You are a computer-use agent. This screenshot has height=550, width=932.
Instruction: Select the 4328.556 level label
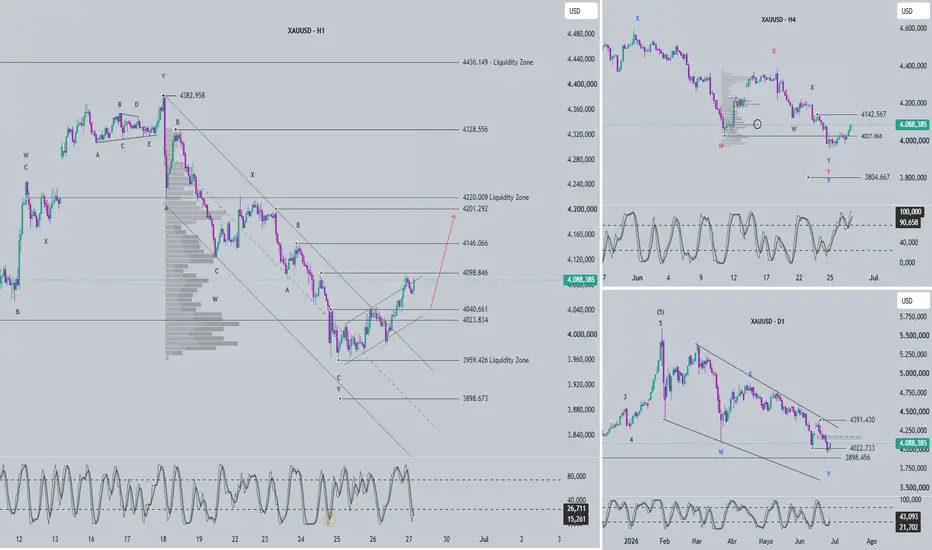(x=475, y=129)
